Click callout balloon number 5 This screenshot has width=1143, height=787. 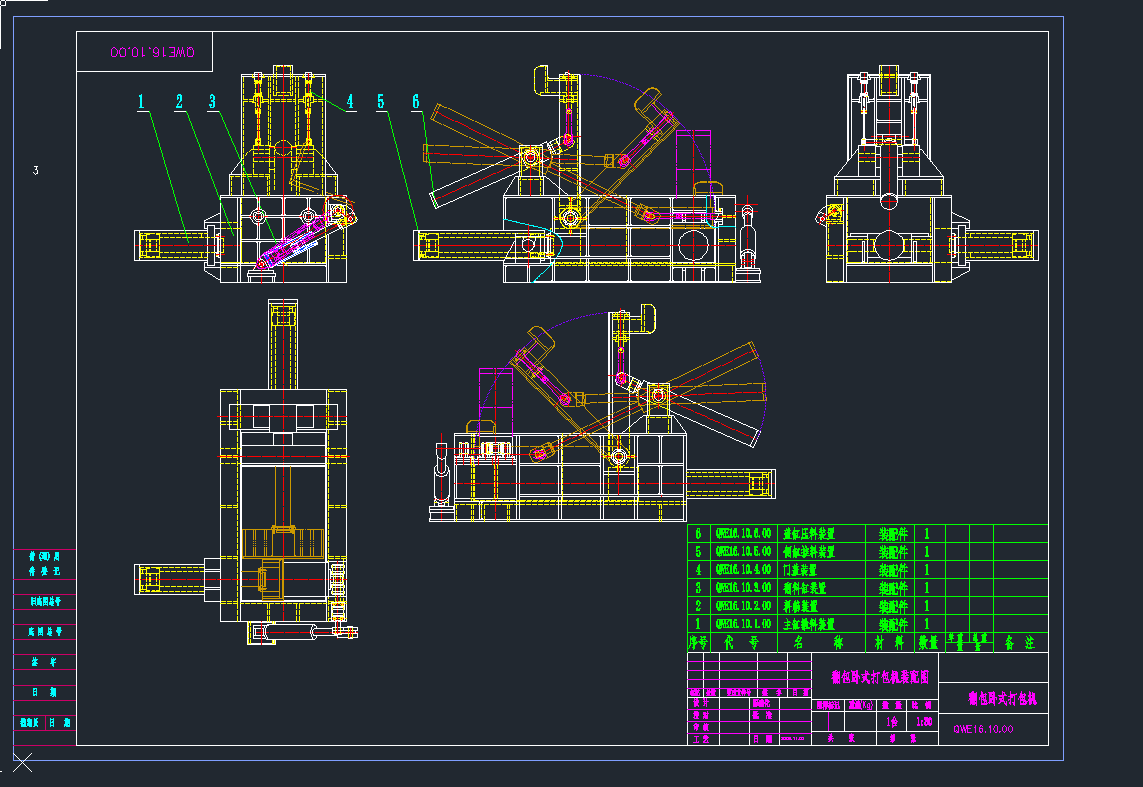[382, 101]
